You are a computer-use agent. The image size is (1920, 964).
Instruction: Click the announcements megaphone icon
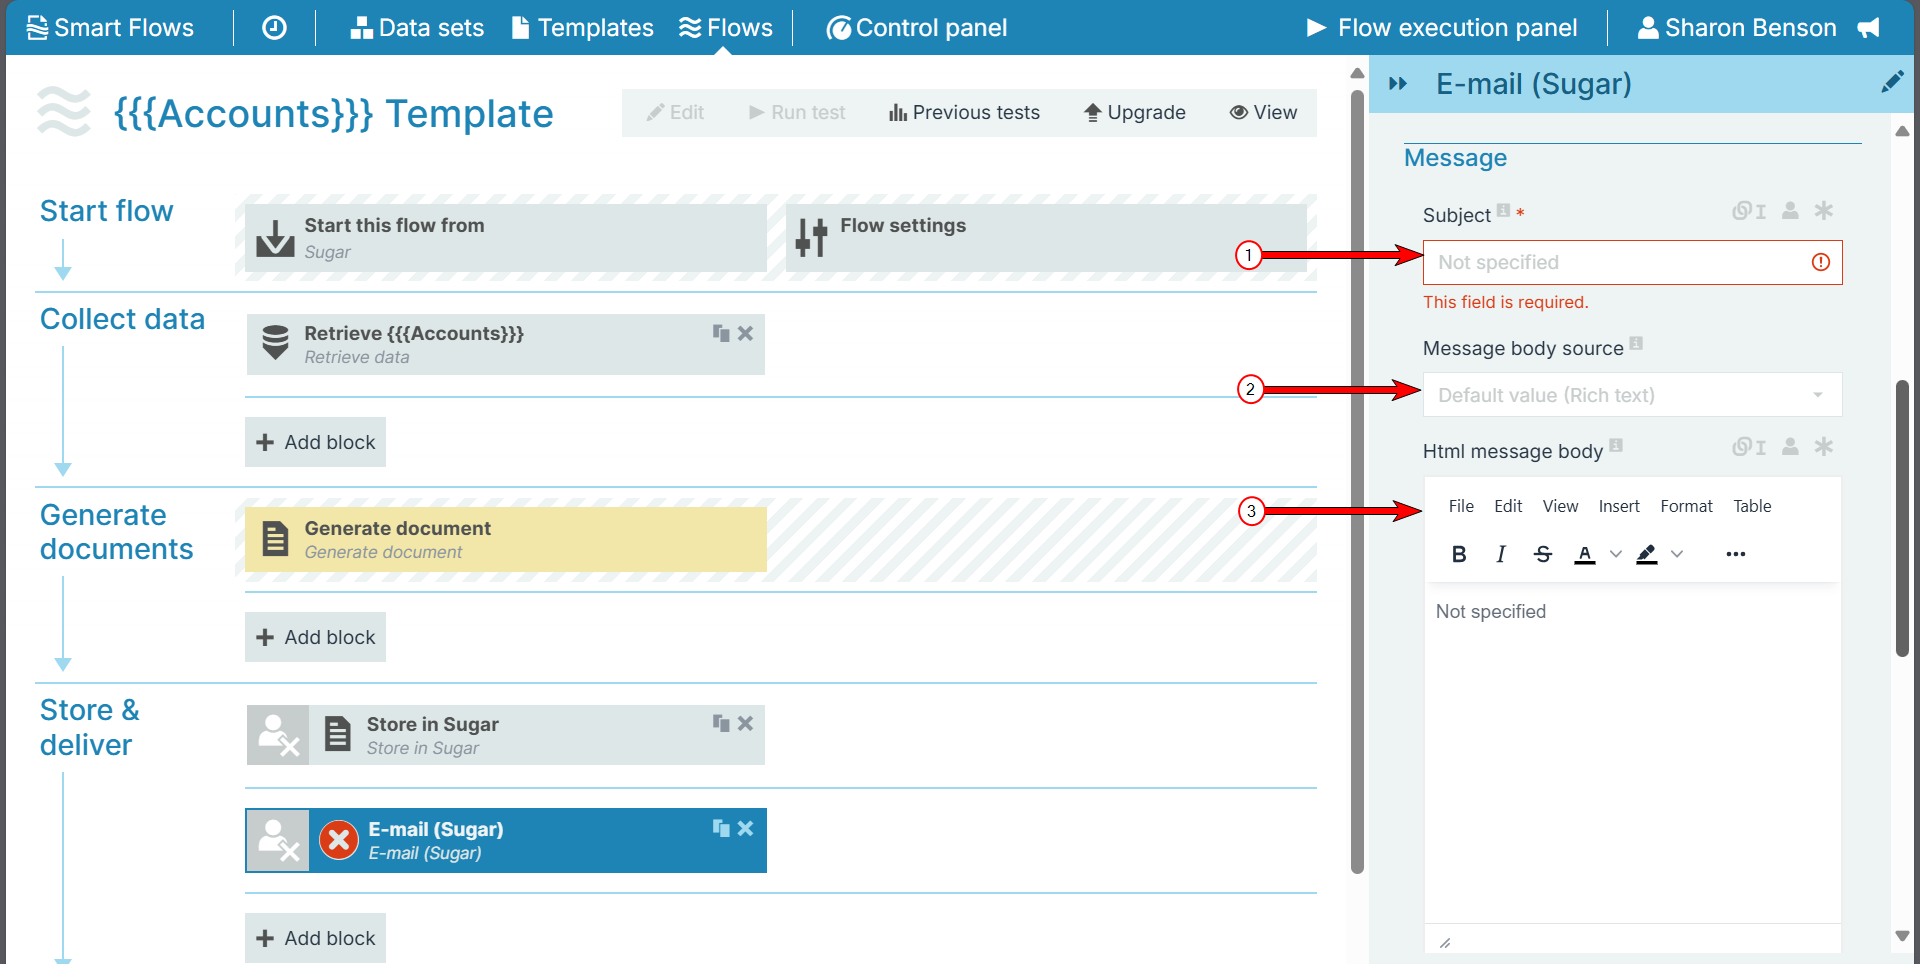(x=1868, y=27)
